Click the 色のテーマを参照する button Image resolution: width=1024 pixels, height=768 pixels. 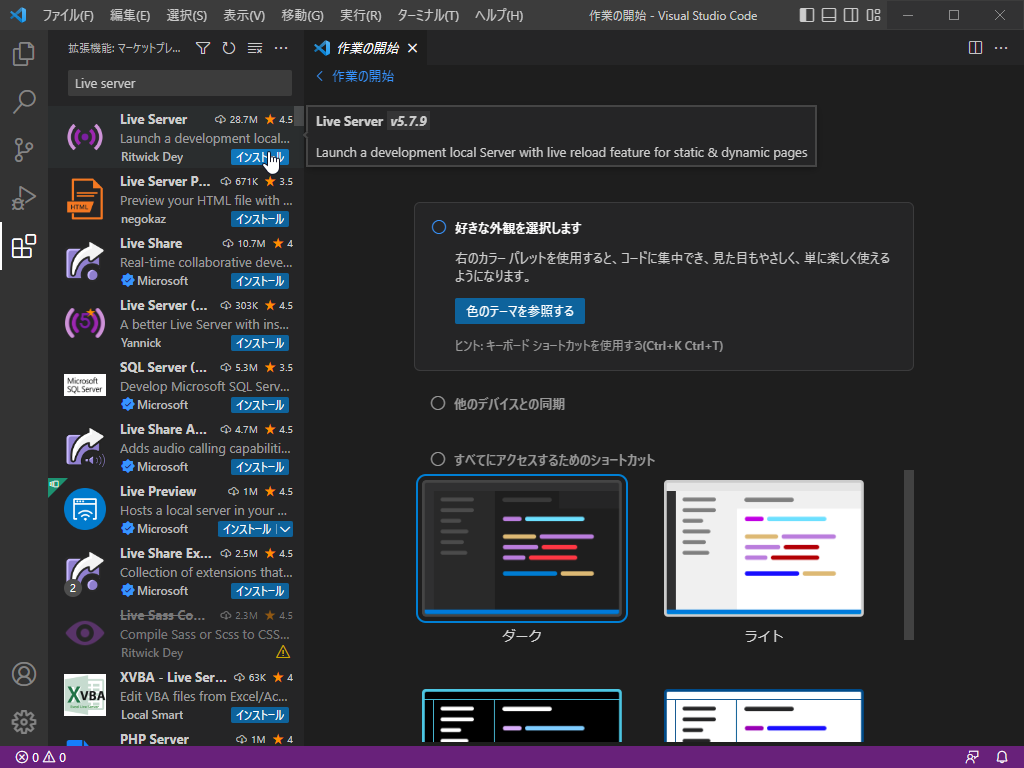point(520,311)
